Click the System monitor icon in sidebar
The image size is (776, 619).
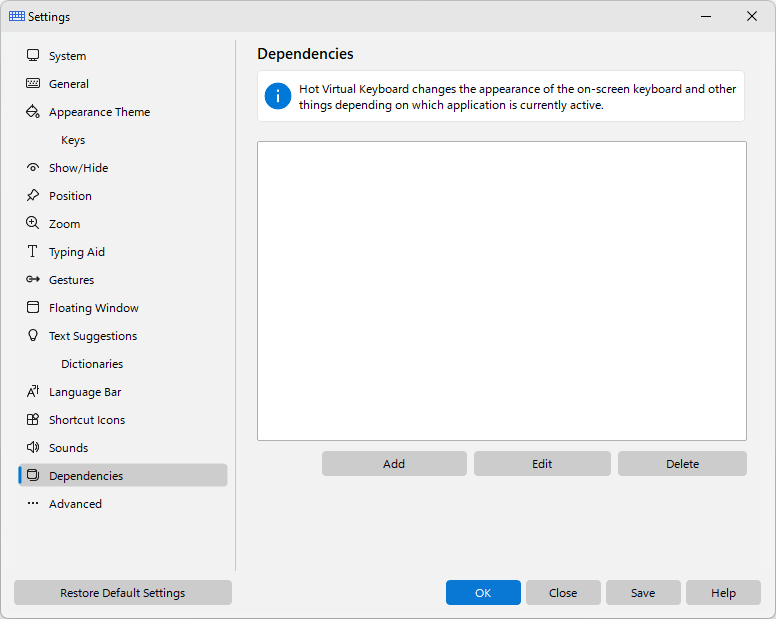click(33, 55)
